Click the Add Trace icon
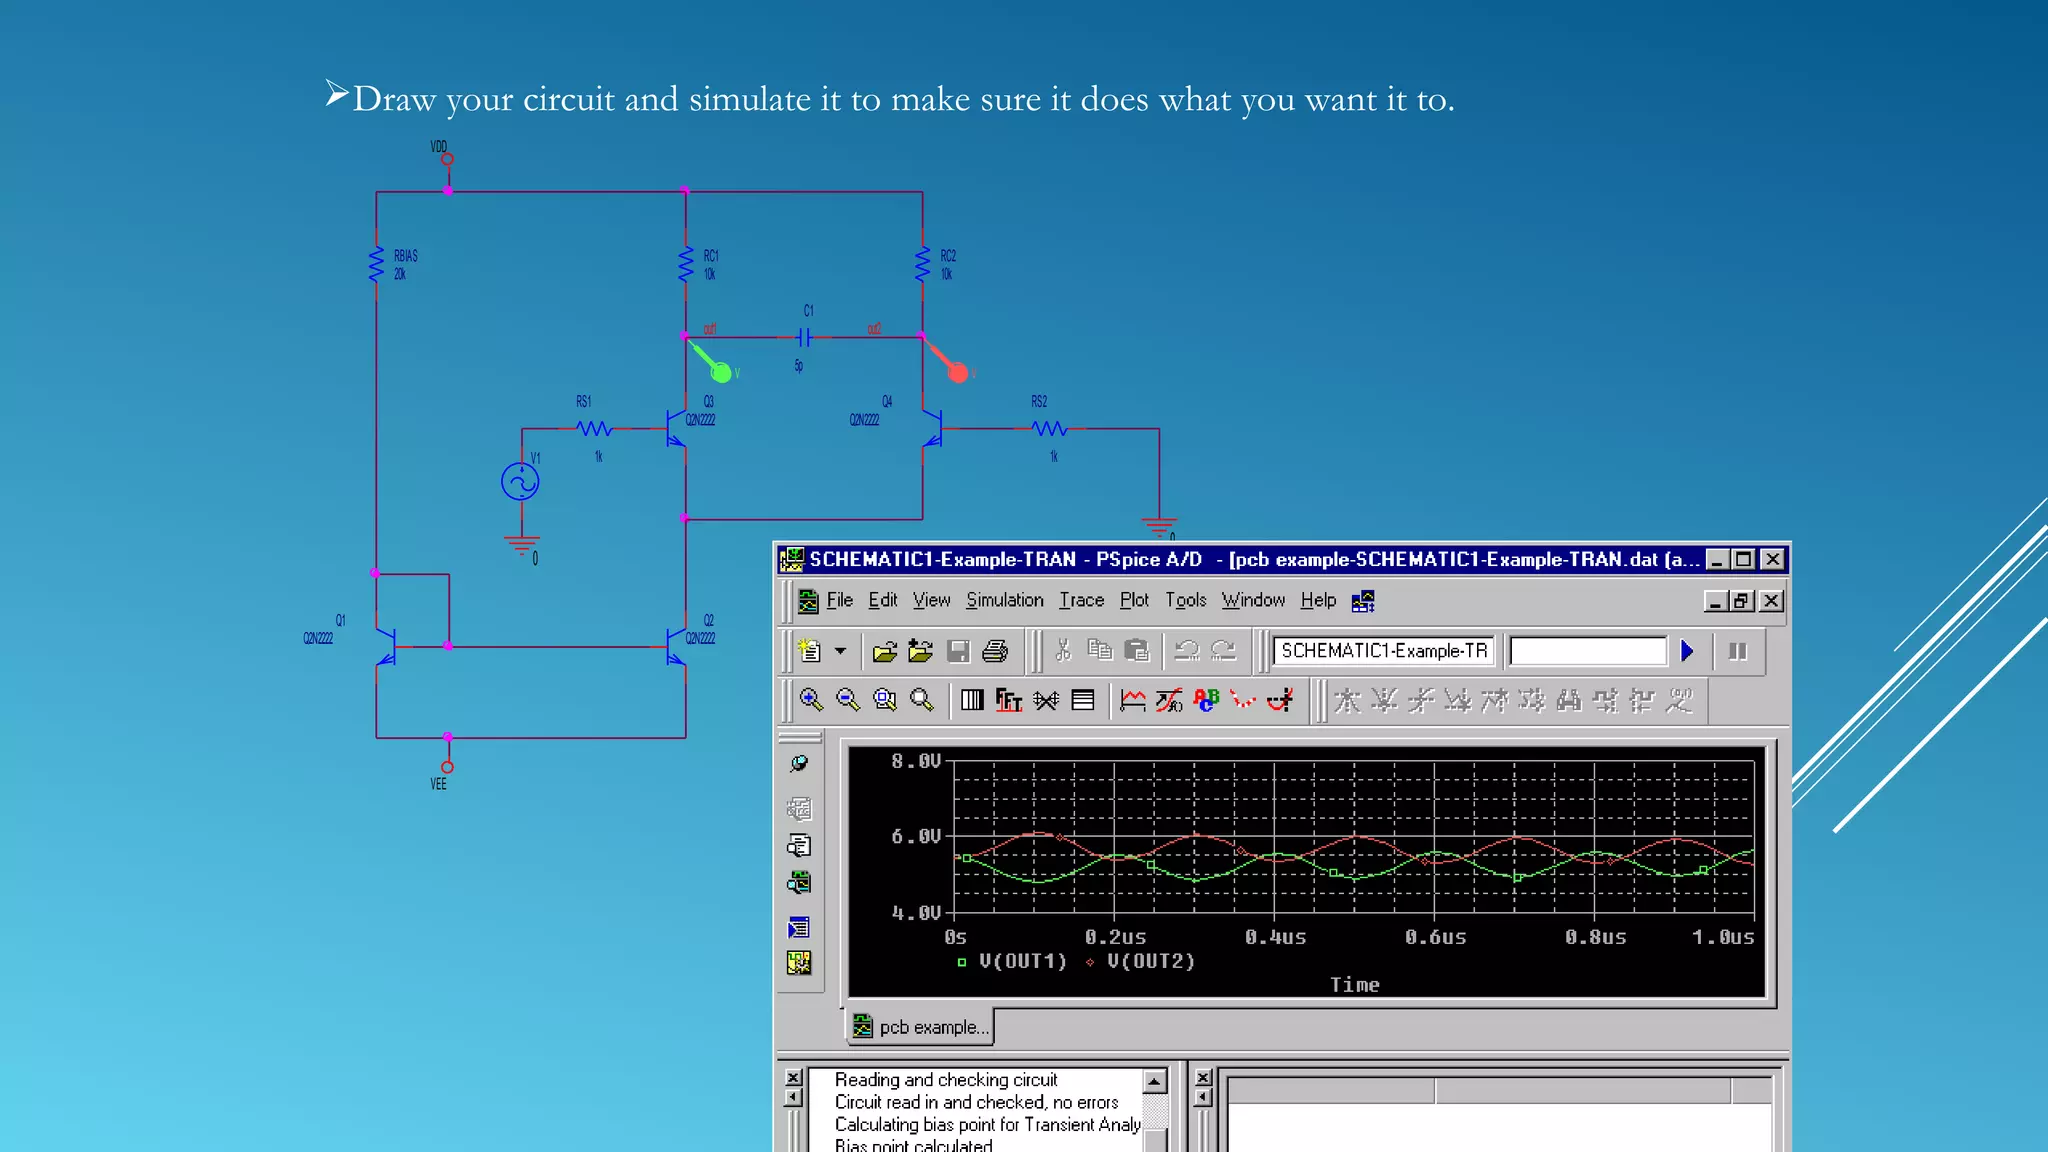 1133,700
